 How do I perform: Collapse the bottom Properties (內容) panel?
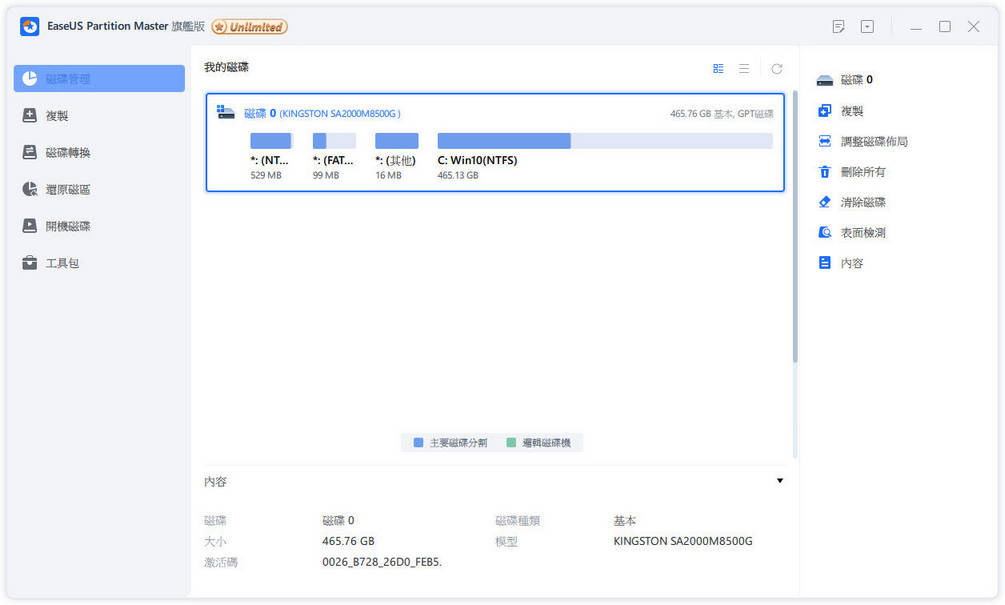(x=779, y=481)
